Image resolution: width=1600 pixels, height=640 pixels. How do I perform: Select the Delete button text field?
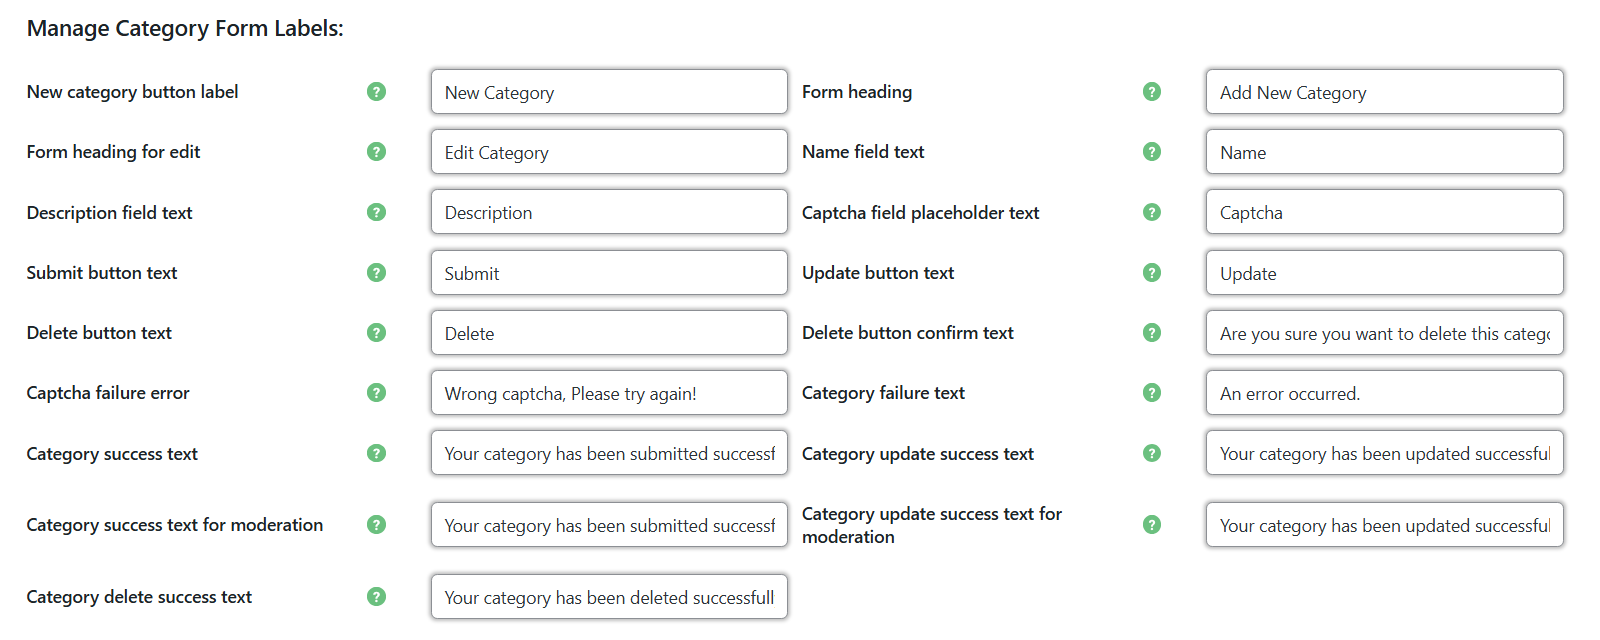point(609,332)
